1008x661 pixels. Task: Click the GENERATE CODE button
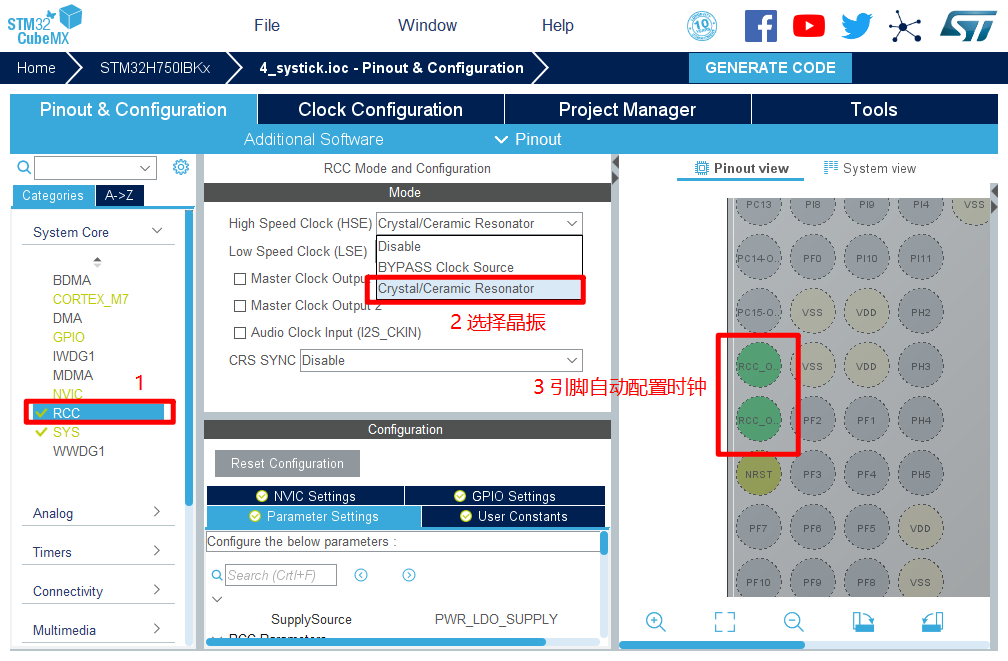(x=770, y=68)
